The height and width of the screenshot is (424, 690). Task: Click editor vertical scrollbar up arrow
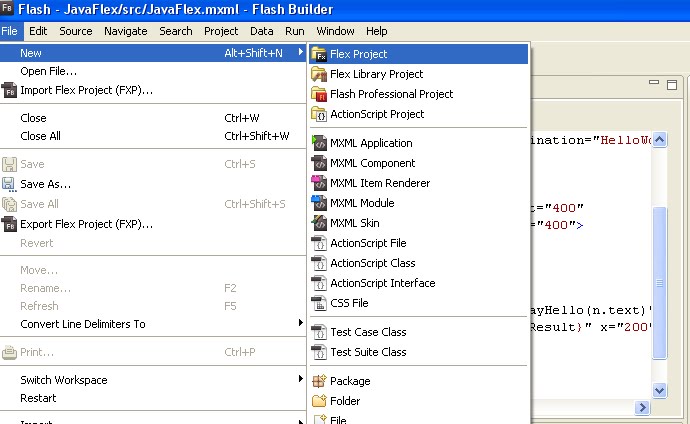tap(659, 140)
